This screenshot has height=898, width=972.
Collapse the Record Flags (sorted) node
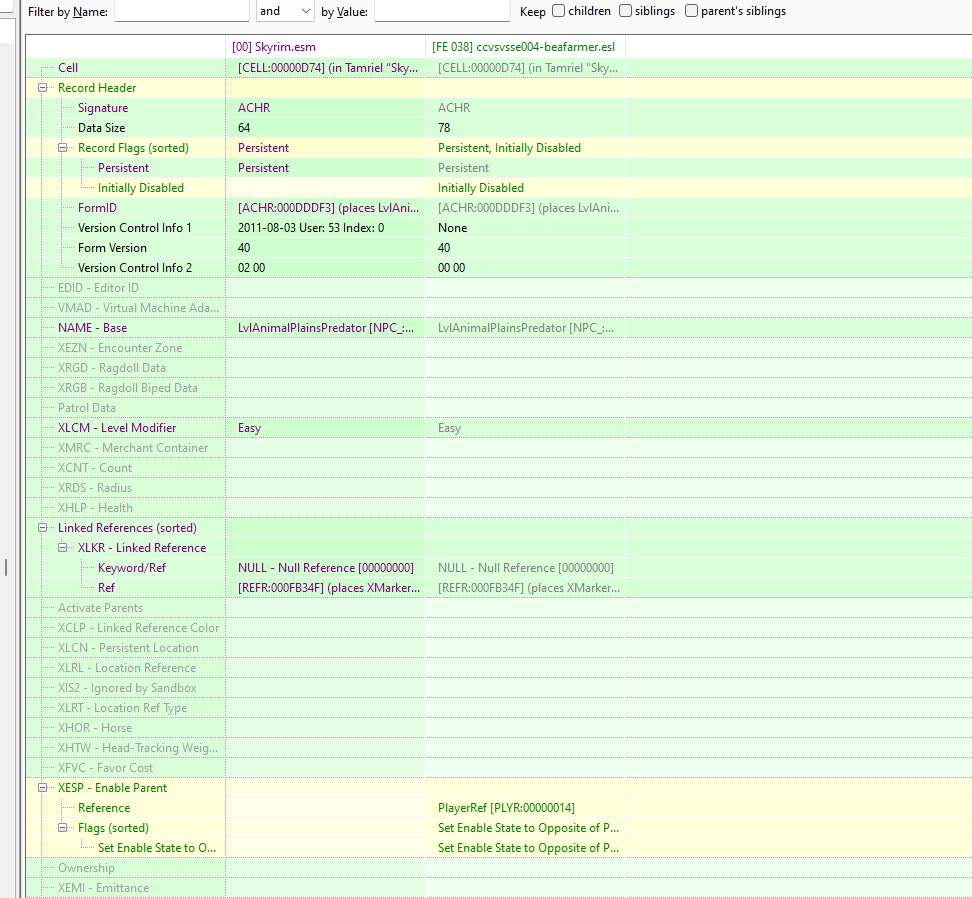63,148
